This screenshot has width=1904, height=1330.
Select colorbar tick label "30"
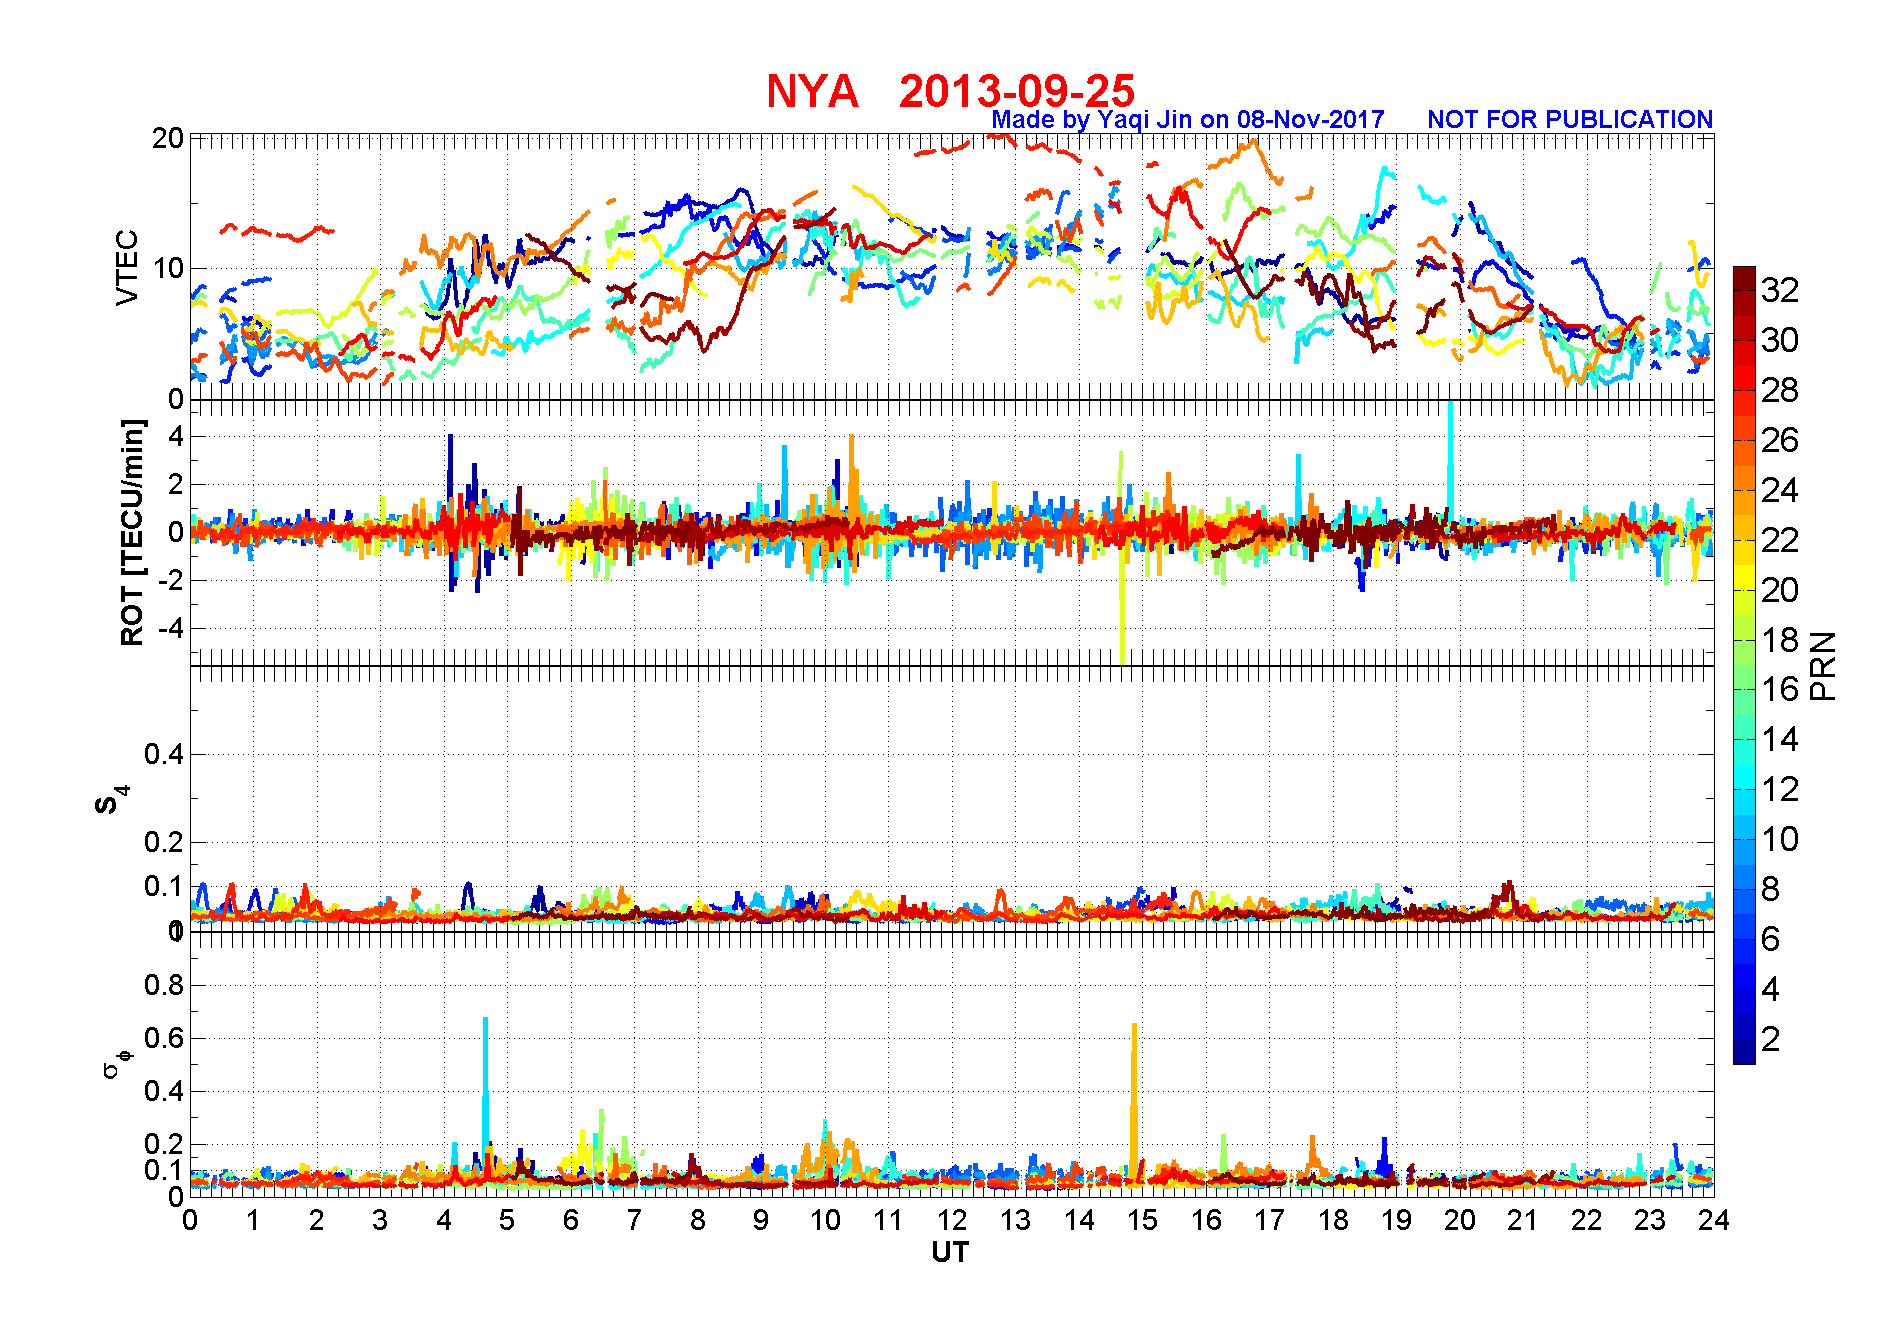pos(1780,340)
